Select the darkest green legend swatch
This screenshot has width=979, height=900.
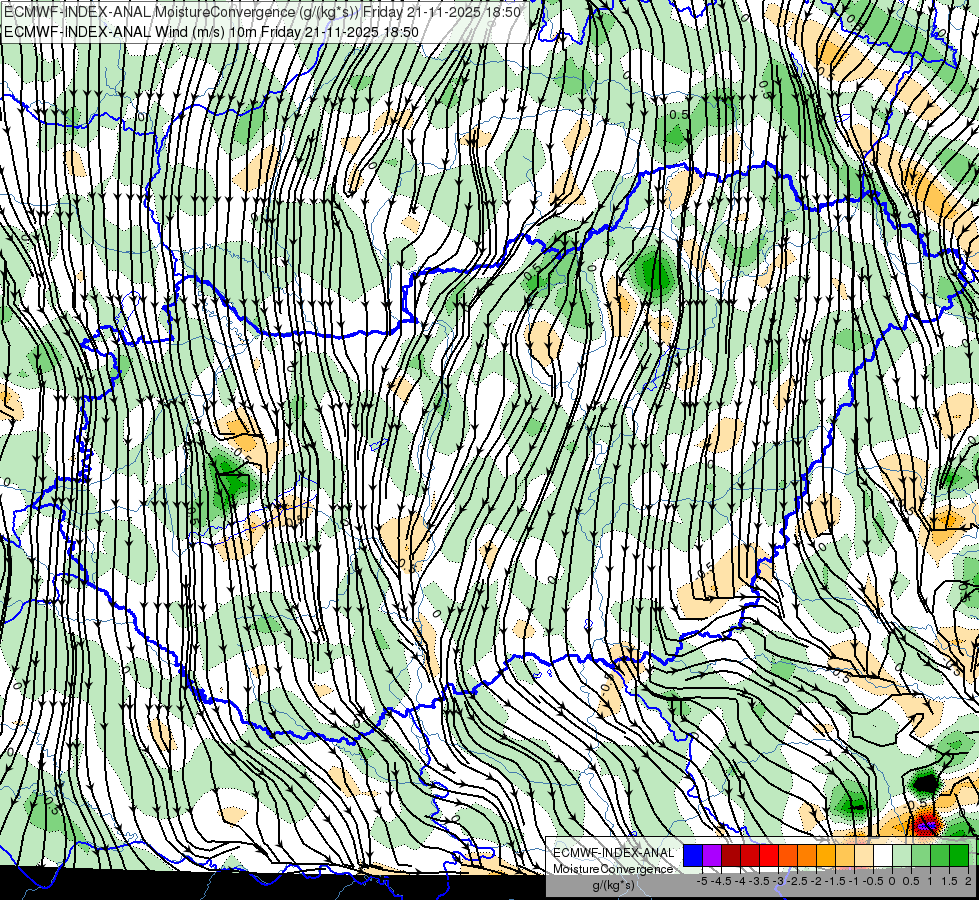(x=959, y=855)
